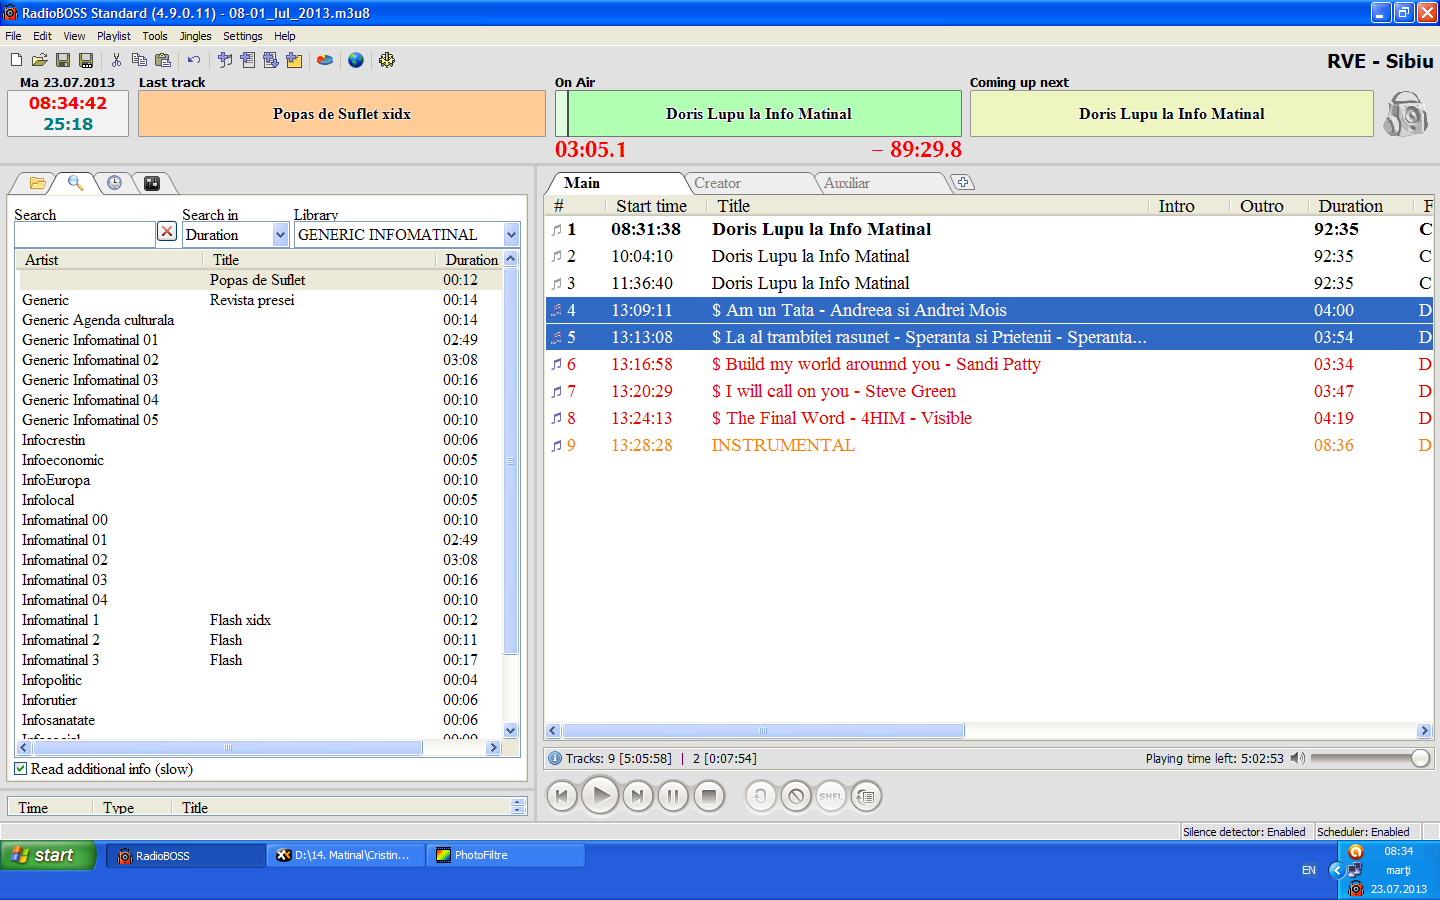The height and width of the screenshot is (900, 1440).
Task: Open the pie chart report icon
Action: point(325,61)
